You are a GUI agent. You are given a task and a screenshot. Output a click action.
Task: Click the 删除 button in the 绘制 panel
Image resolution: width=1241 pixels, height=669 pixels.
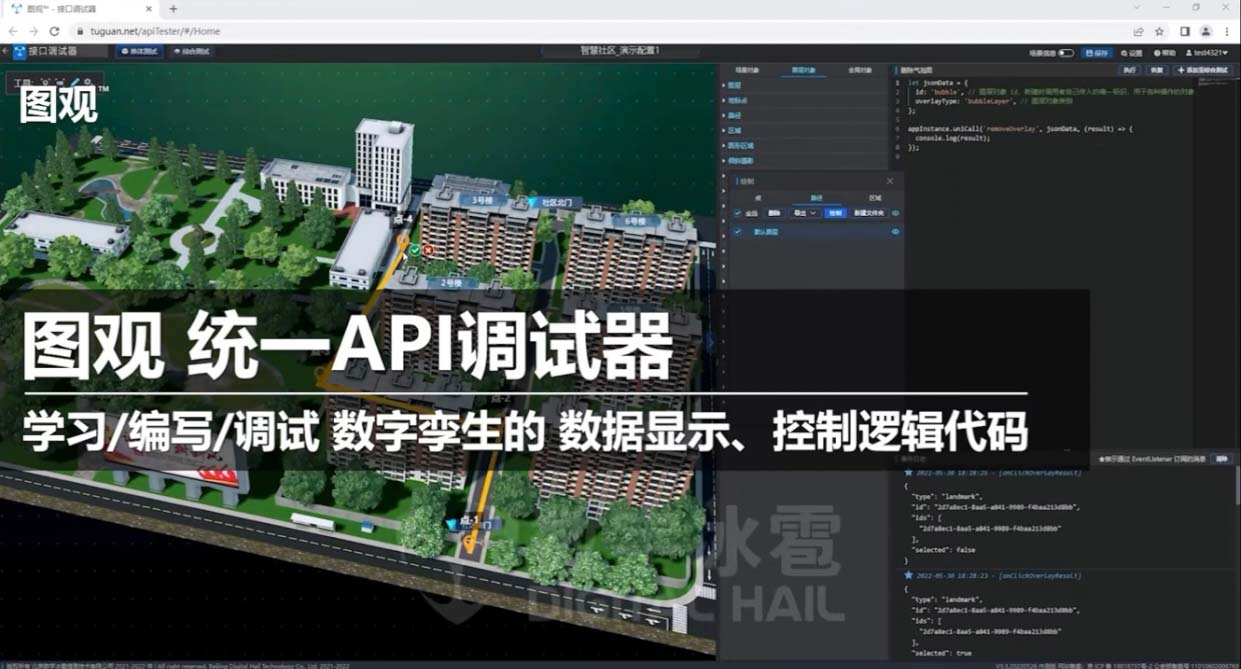[x=775, y=213]
